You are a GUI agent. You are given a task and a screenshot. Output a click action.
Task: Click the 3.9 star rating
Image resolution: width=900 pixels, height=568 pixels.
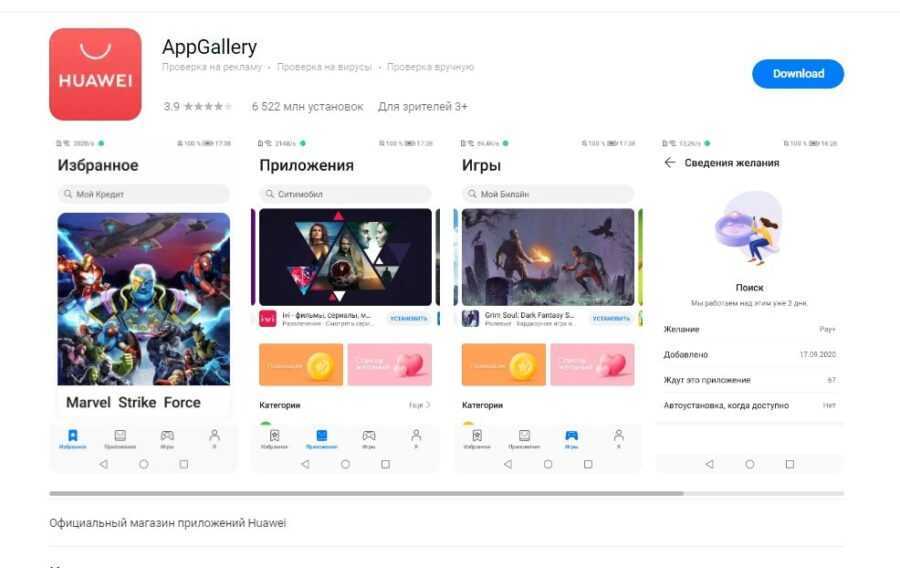pyautogui.click(x=197, y=107)
